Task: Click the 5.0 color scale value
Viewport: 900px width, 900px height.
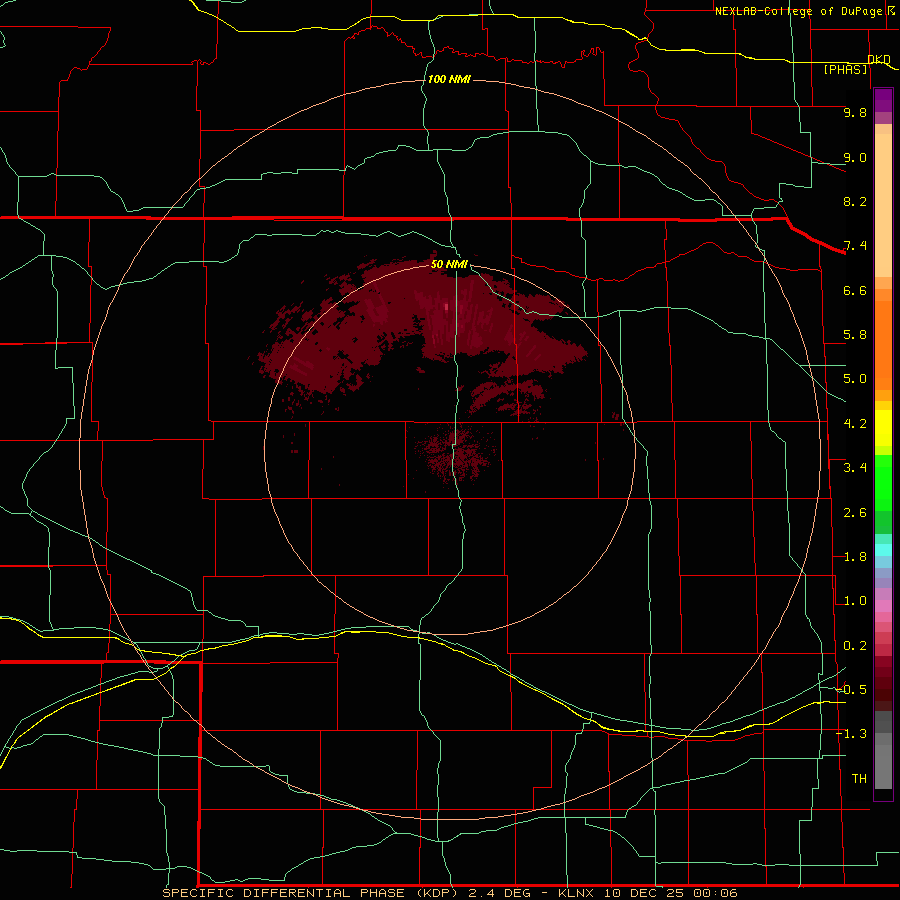Action: tap(855, 379)
